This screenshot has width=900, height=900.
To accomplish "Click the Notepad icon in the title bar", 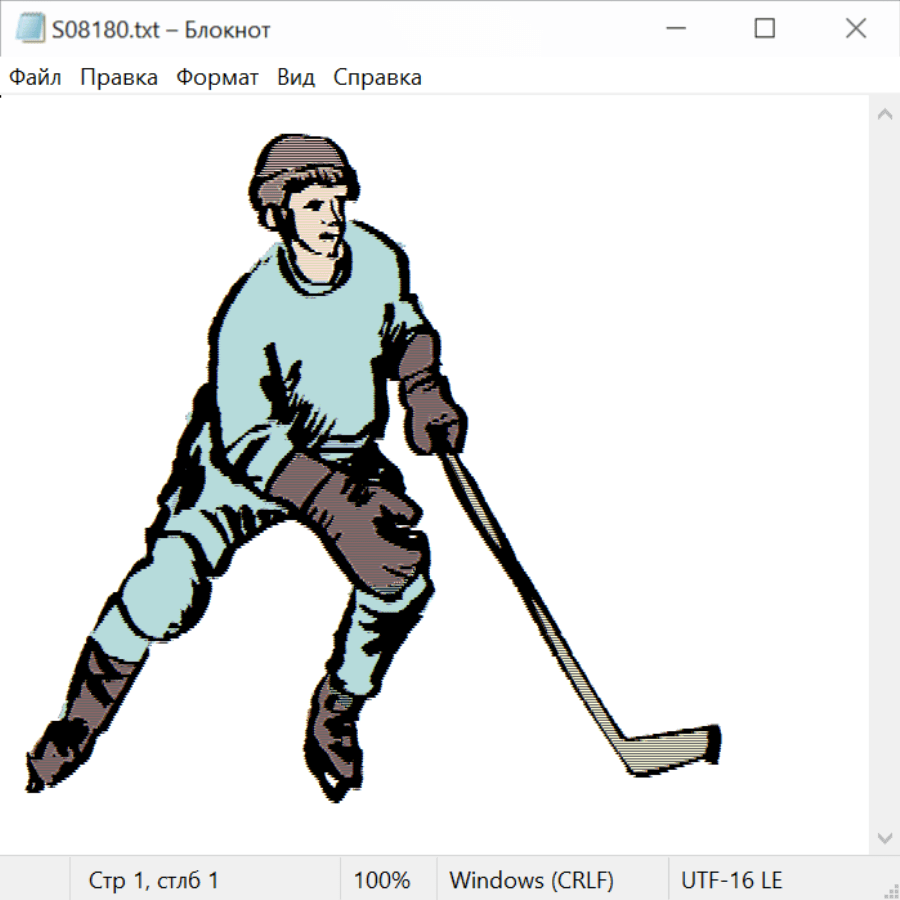I will coord(29,29).
